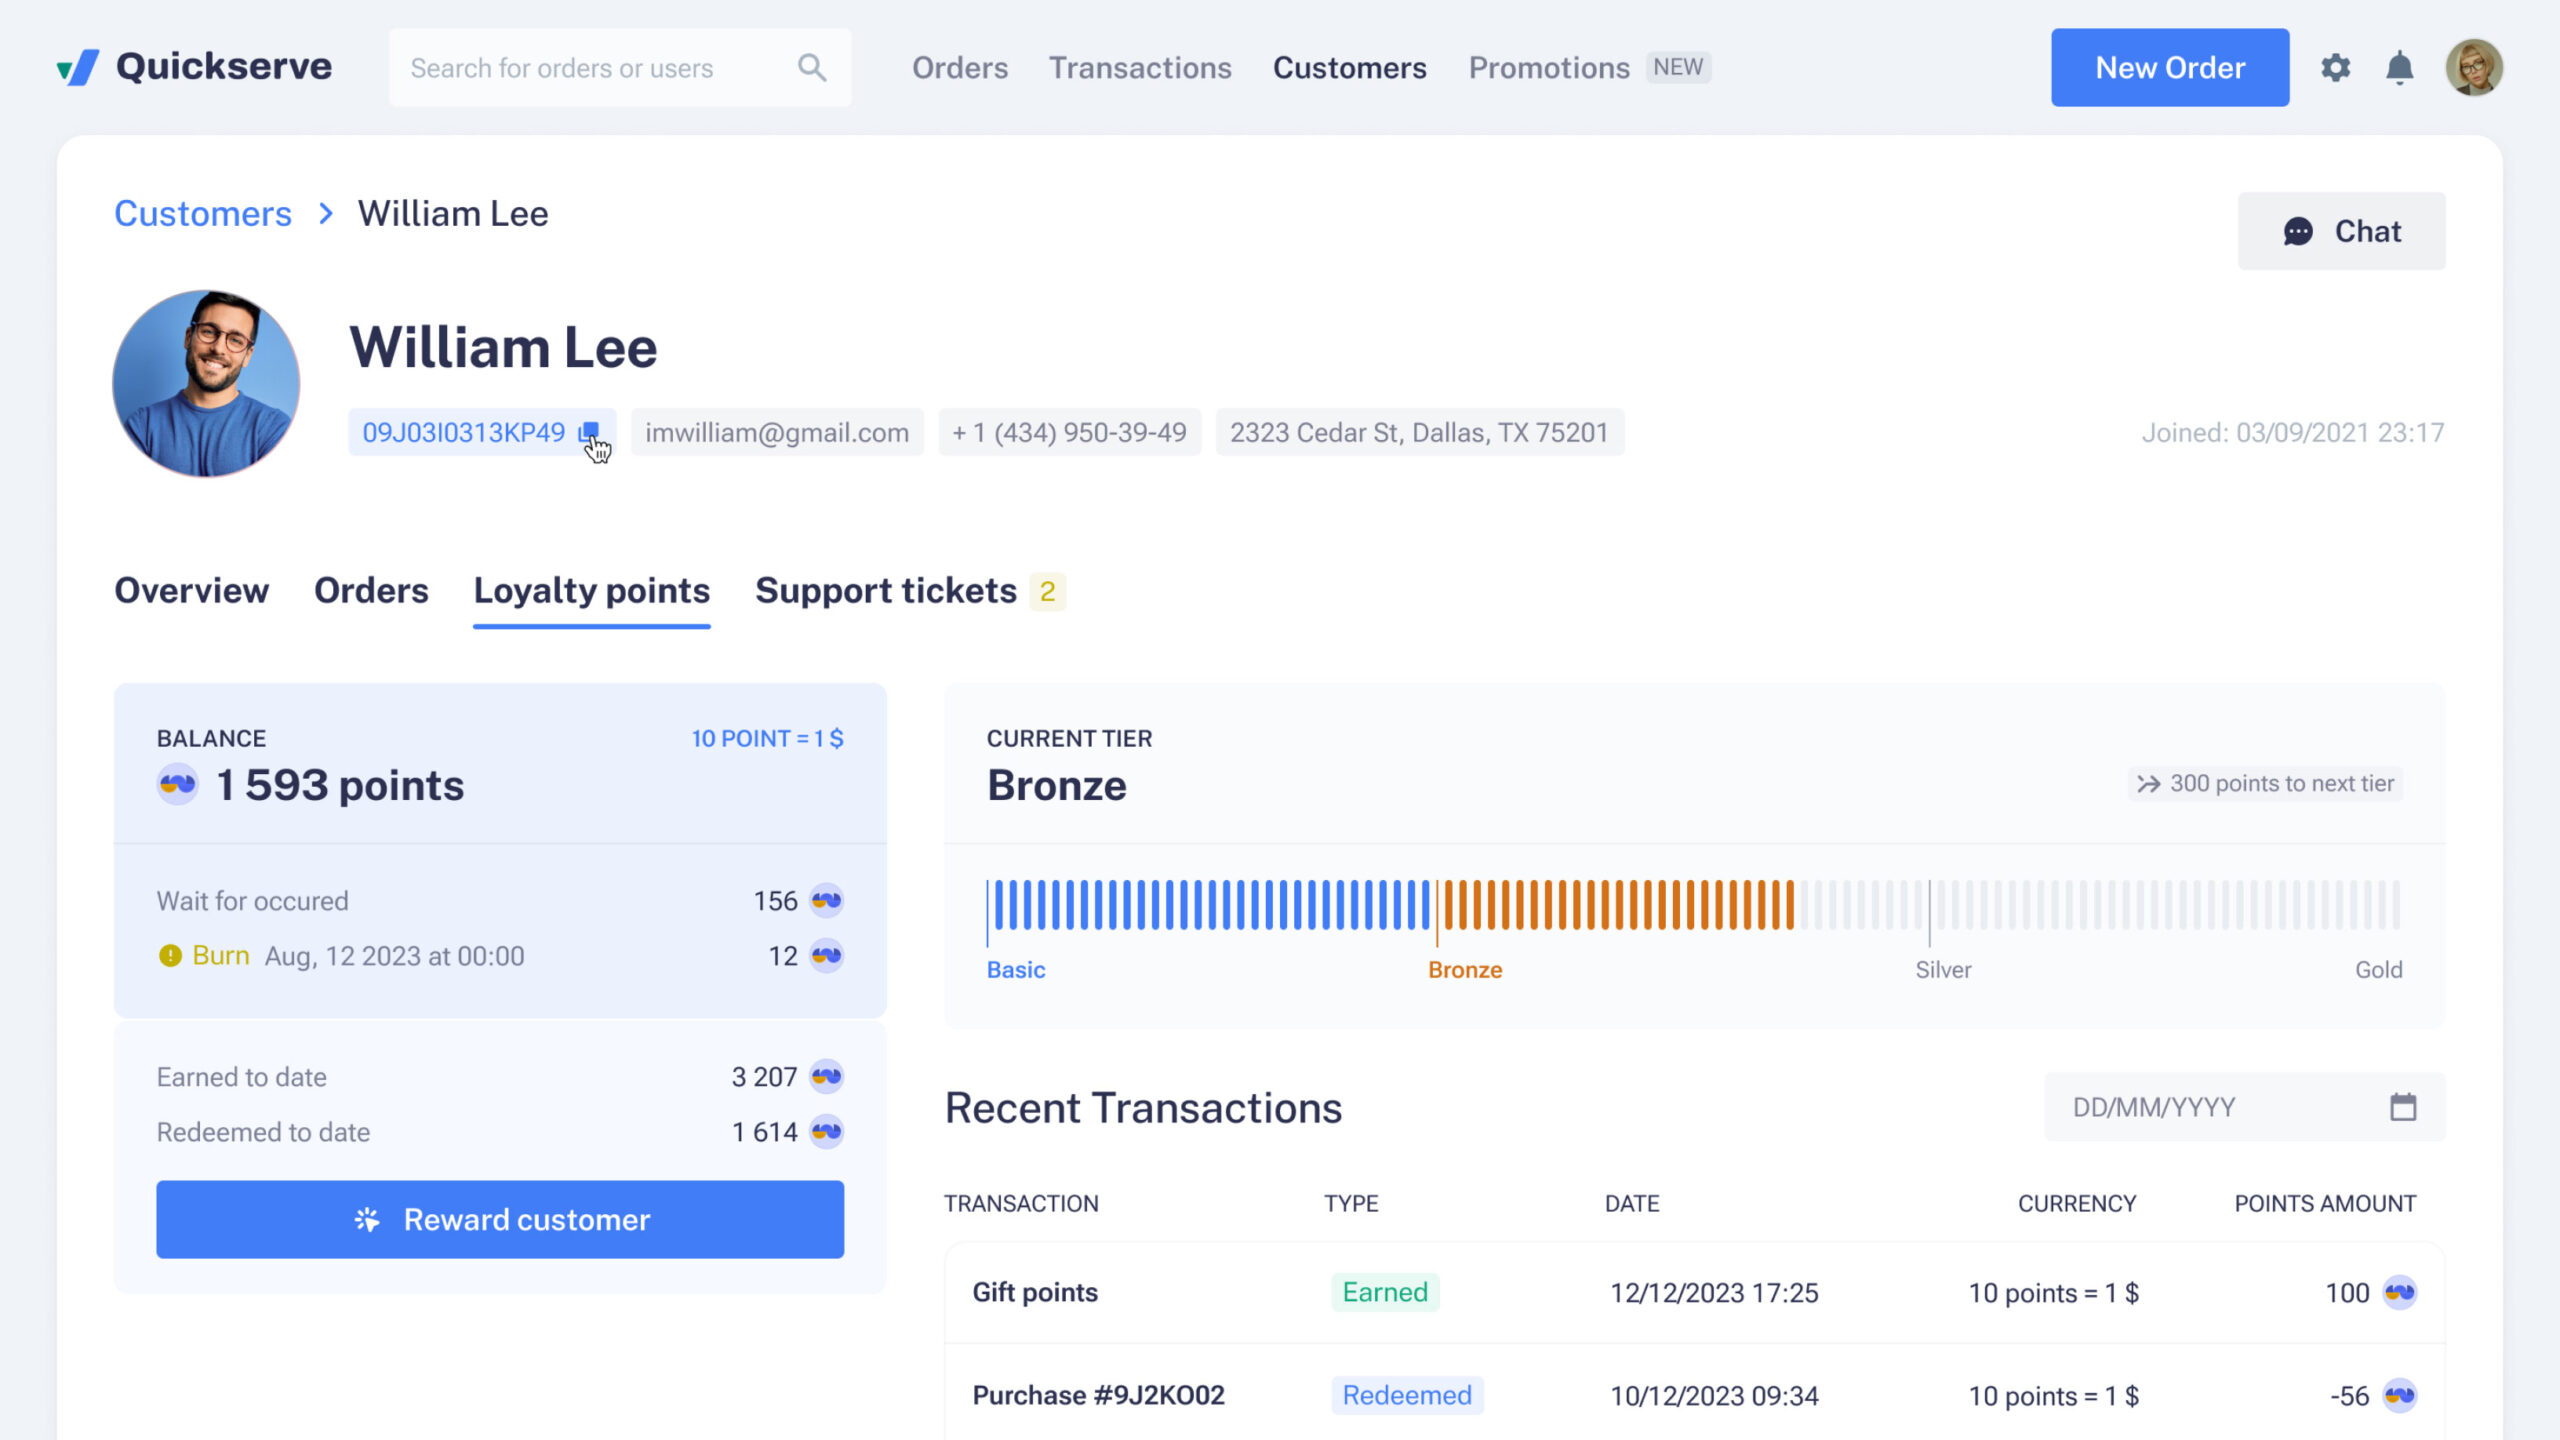Go to Transactions in top navigation
Image resolution: width=2560 pixels, height=1440 pixels.
[x=1140, y=68]
